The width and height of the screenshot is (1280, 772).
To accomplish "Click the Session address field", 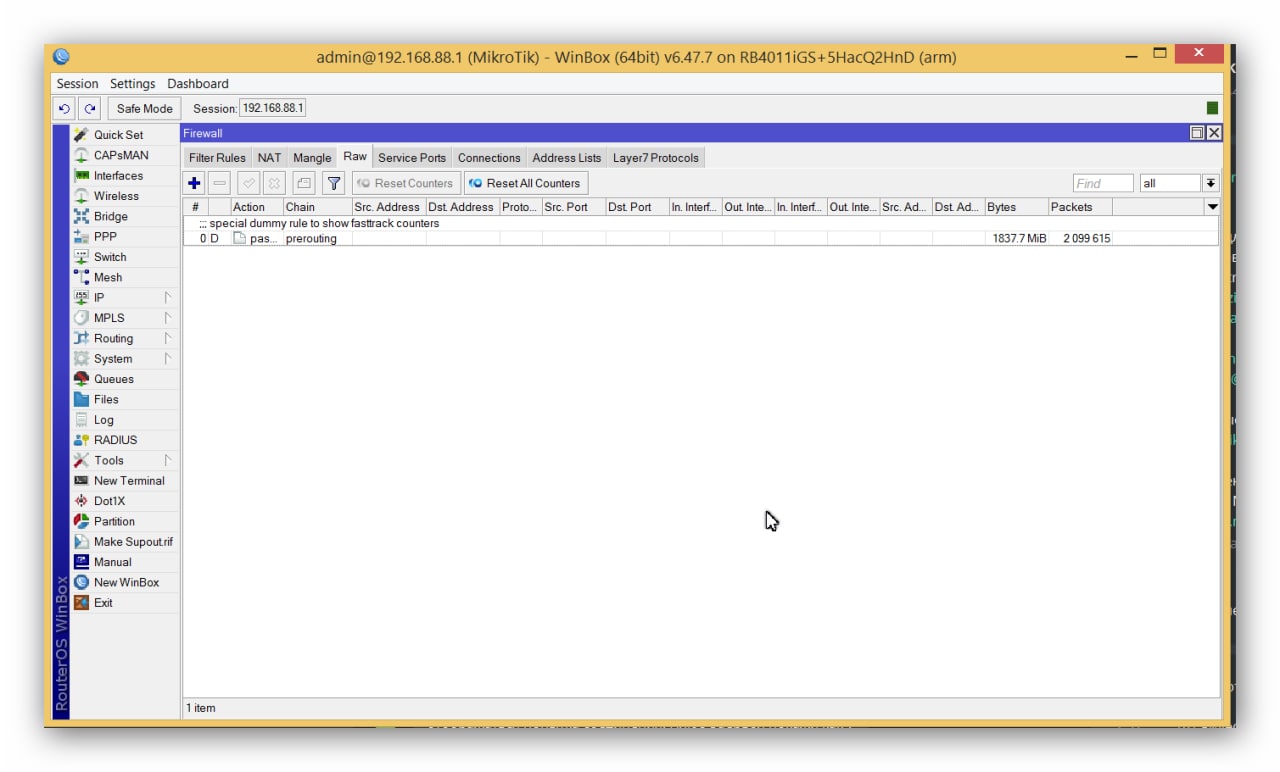I will click(x=273, y=108).
